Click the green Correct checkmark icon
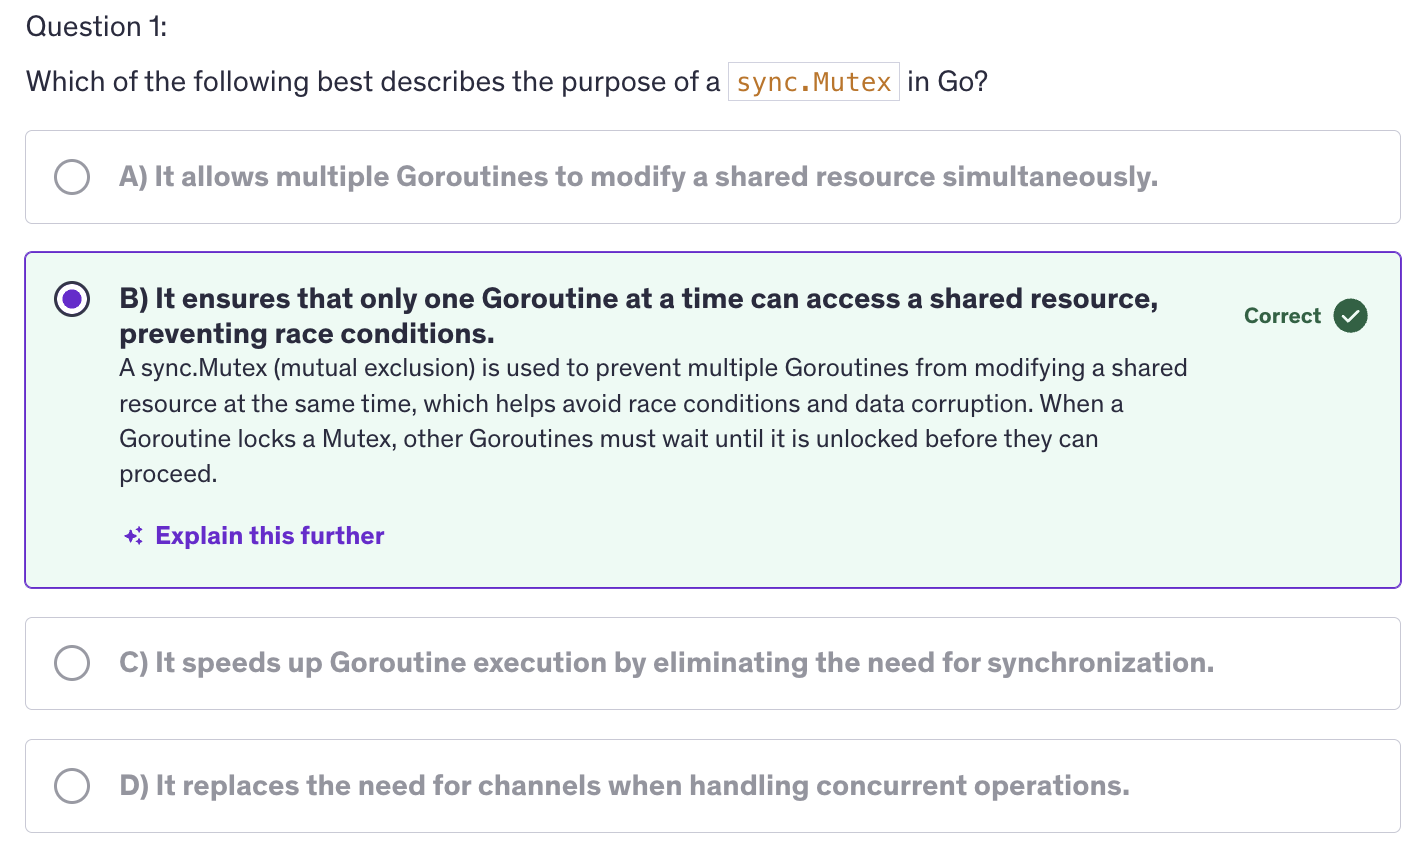Viewport: 1424px width, 858px height. pos(1350,316)
